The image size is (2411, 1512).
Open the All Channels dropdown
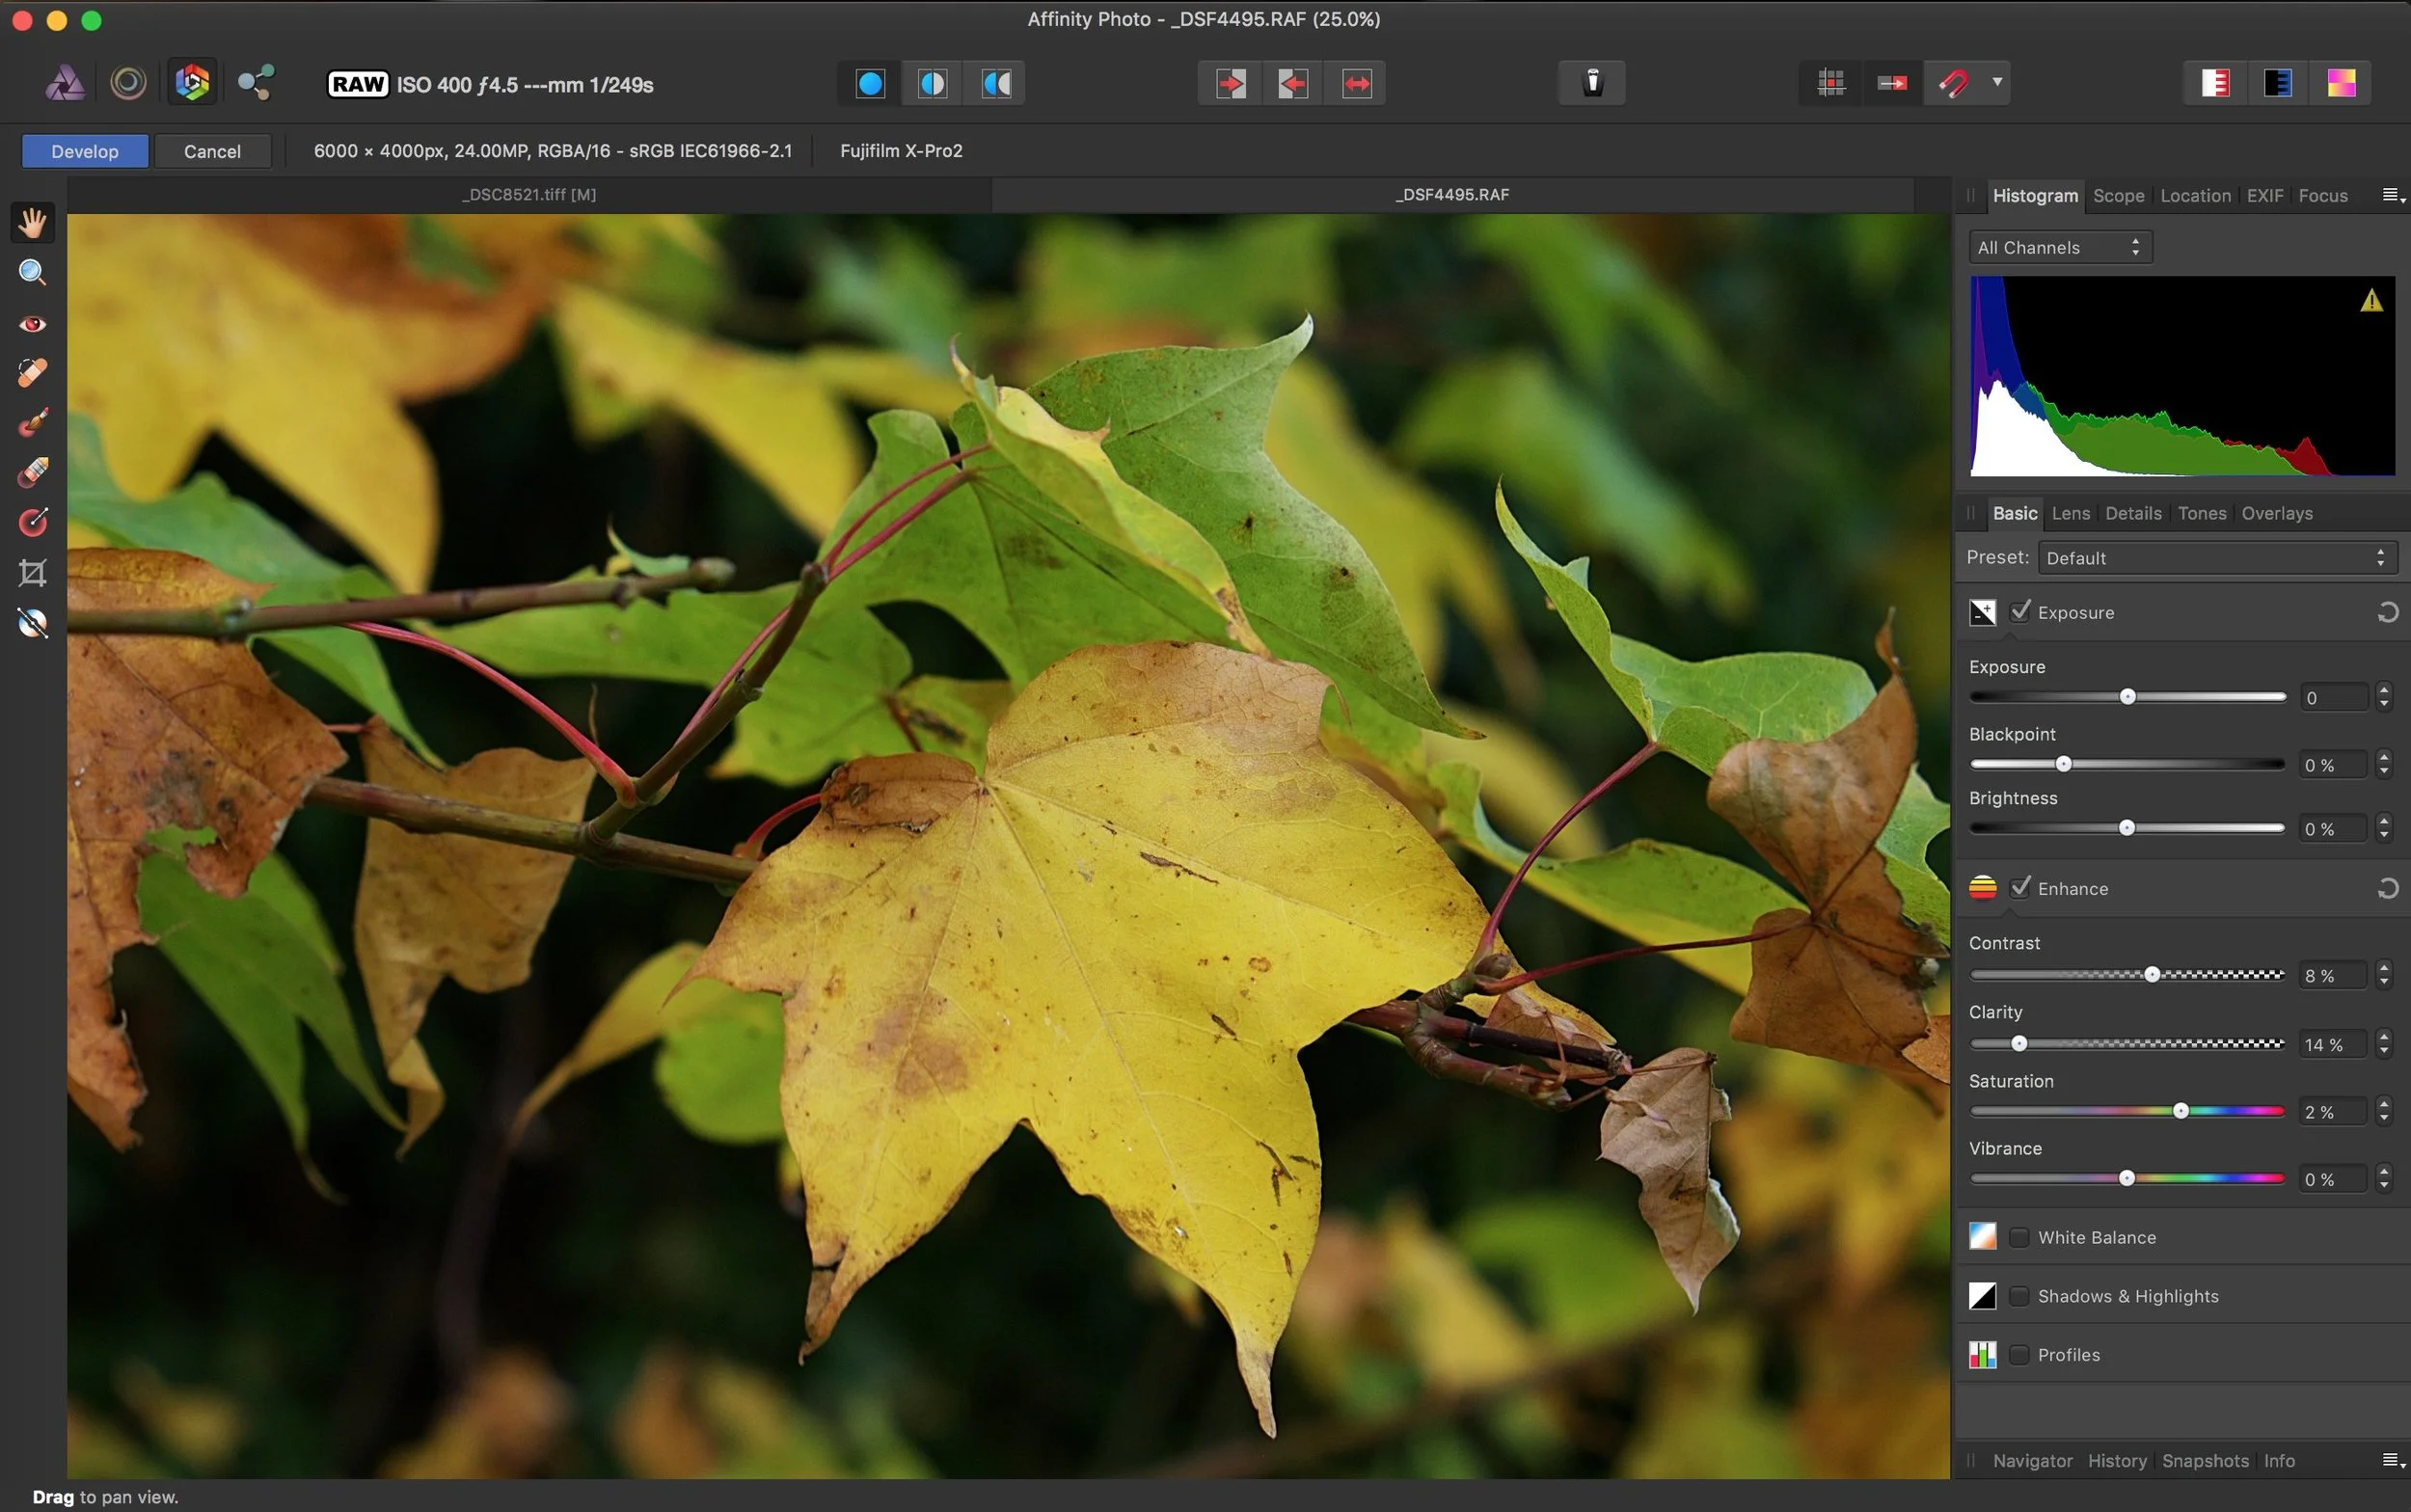click(x=2060, y=247)
